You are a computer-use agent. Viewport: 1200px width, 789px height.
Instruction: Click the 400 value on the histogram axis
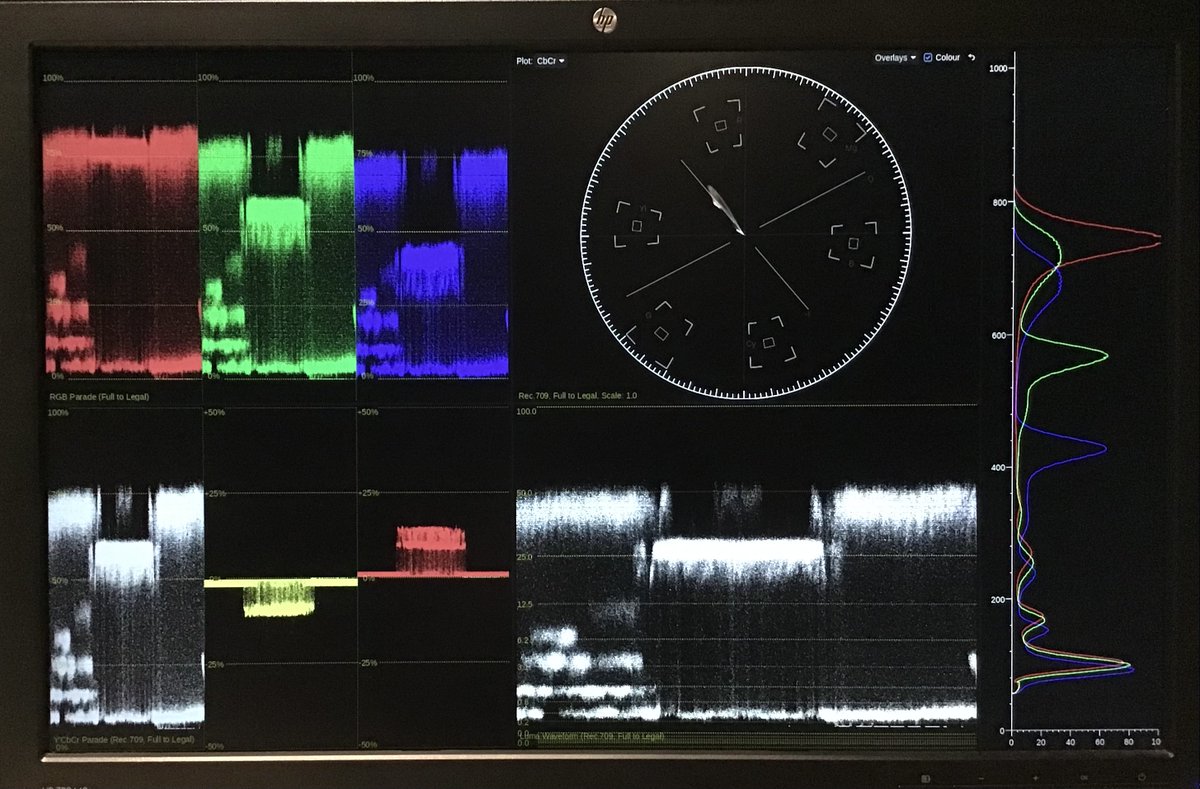point(1000,467)
